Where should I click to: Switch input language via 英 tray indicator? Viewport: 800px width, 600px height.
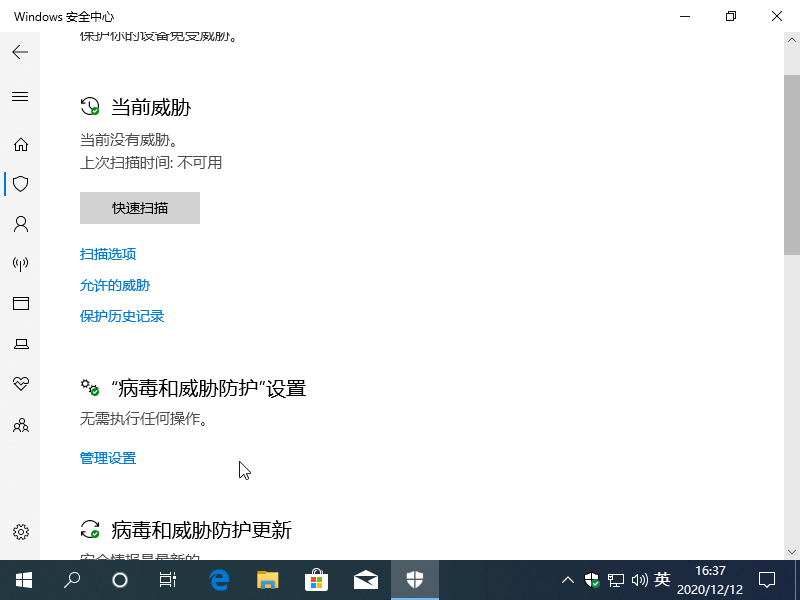coord(661,579)
